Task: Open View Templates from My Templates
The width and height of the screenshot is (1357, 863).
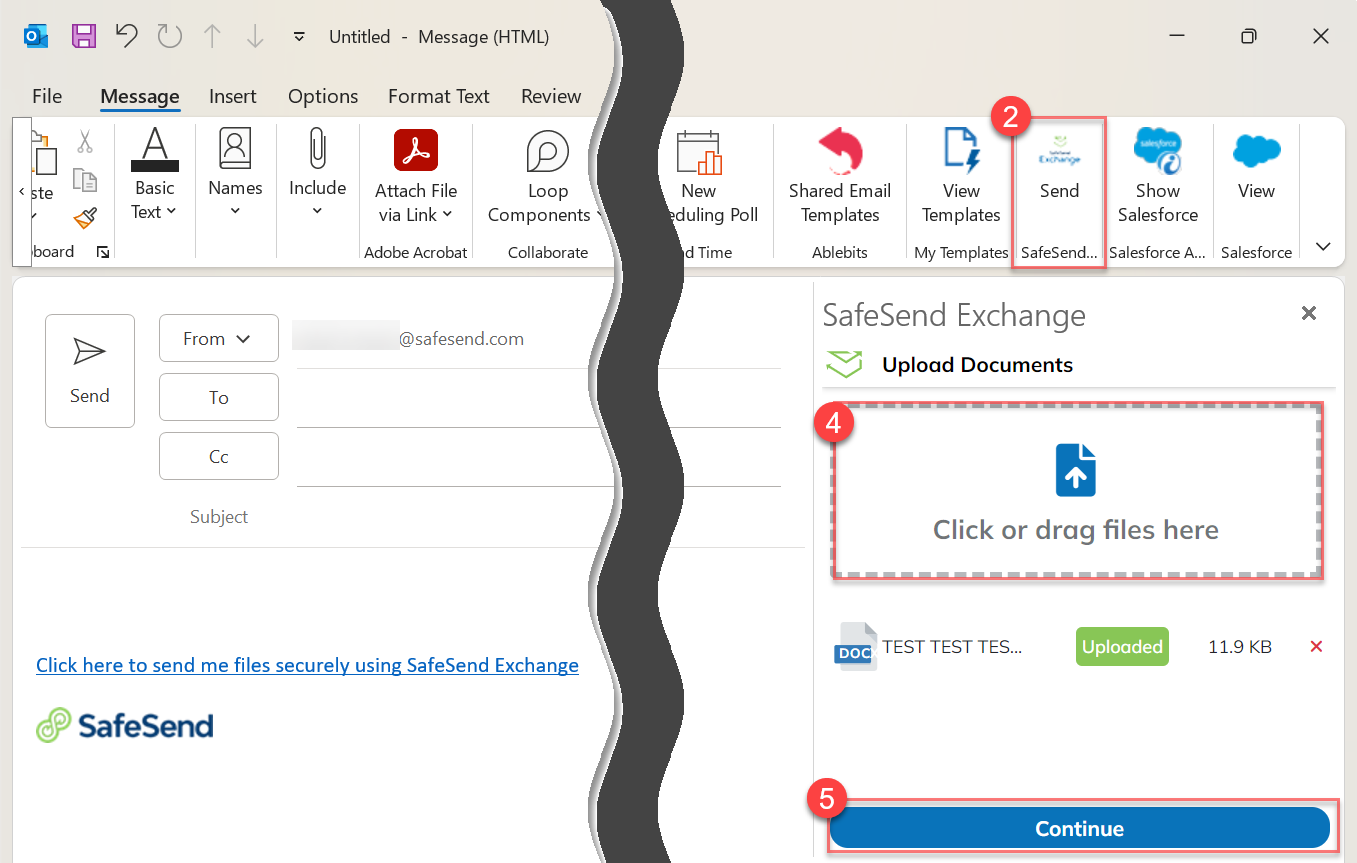Action: (x=960, y=180)
